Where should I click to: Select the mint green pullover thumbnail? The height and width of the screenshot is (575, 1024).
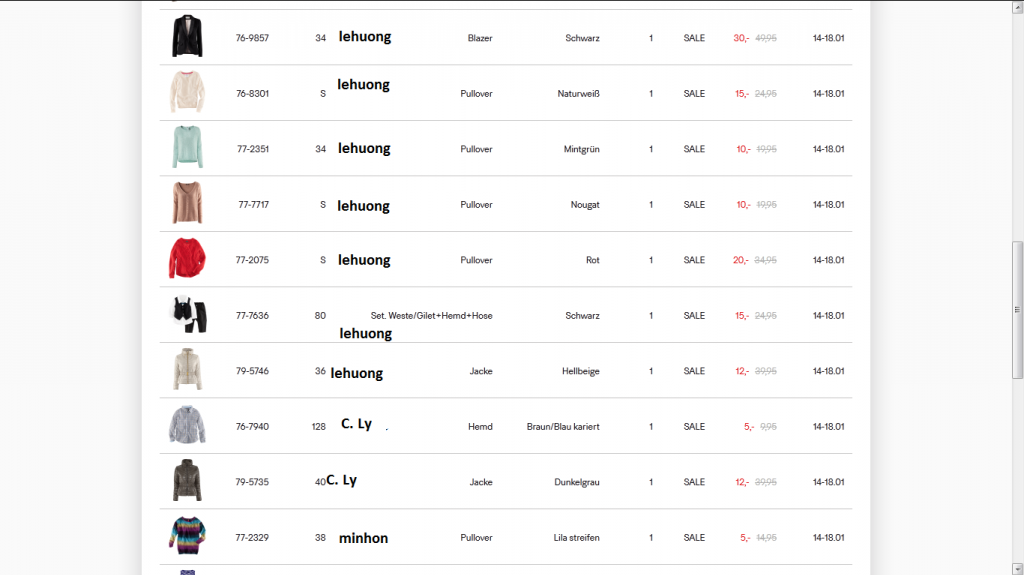pyautogui.click(x=187, y=148)
